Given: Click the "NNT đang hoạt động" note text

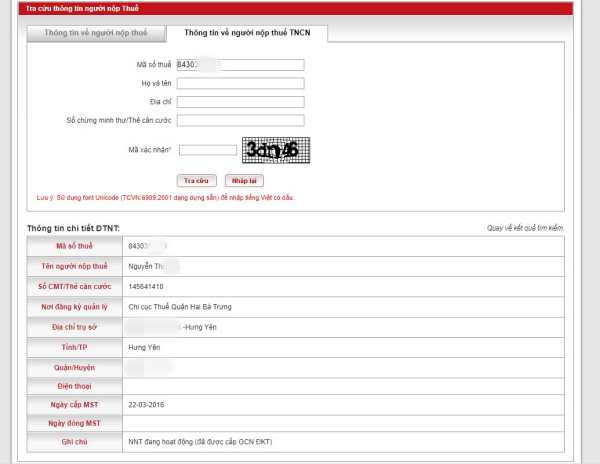Looking at the screenshot, I should pos(199,441).
